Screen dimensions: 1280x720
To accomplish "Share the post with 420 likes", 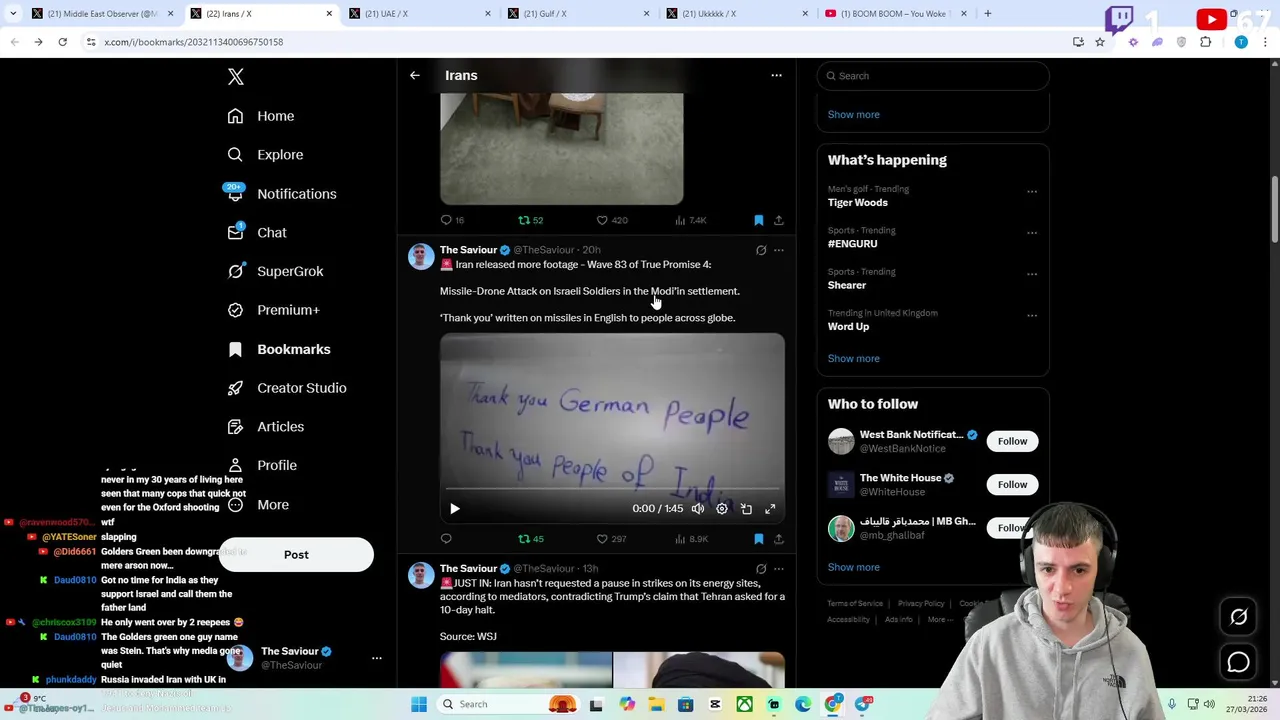I will [778, 220].
